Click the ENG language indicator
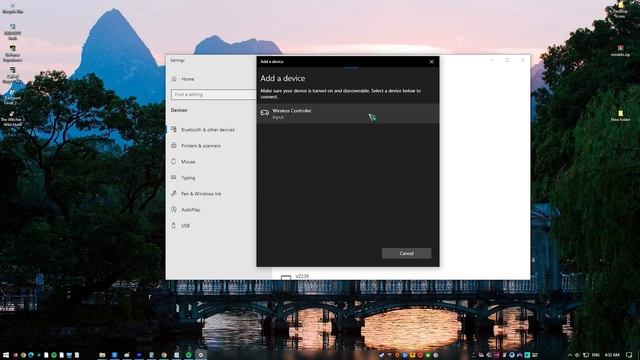The height and width of the screenshot is (360, 640). [596, 355]
